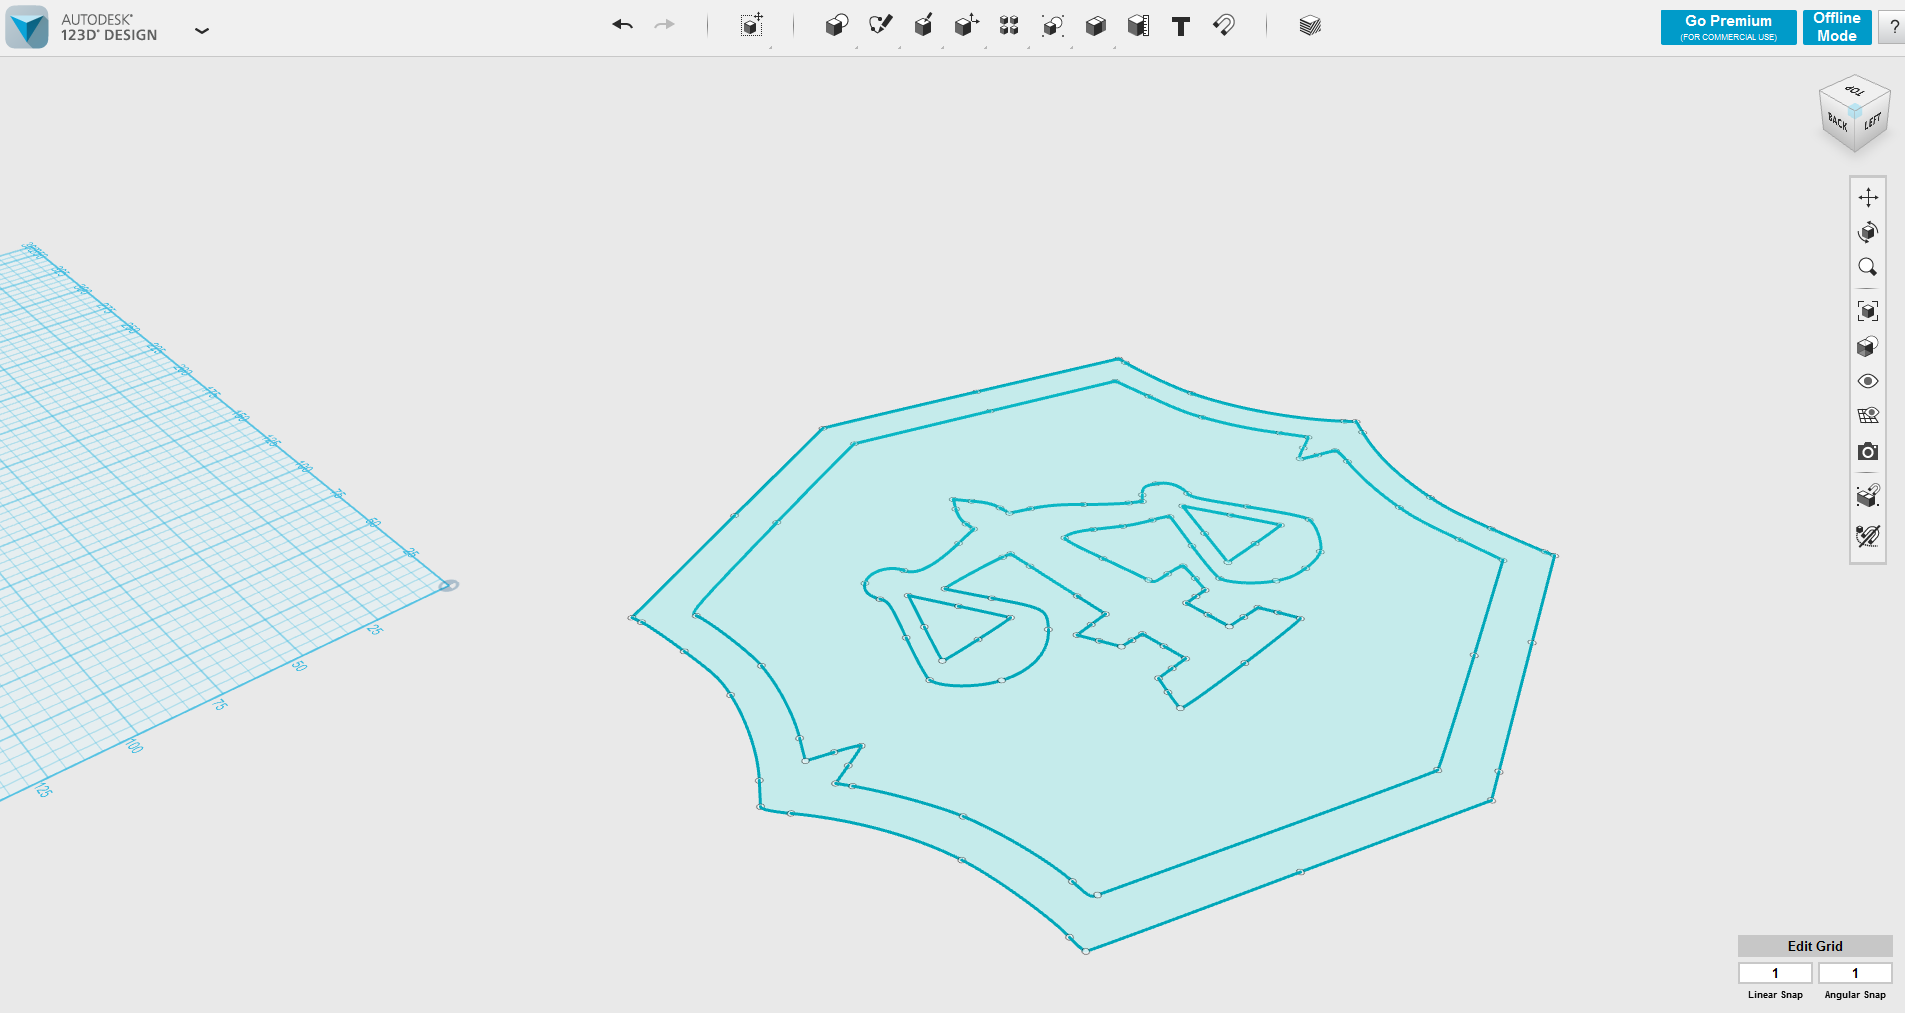Select the Text tool
This screenshot has height=1013, width=1905.
coord(1181,26)
